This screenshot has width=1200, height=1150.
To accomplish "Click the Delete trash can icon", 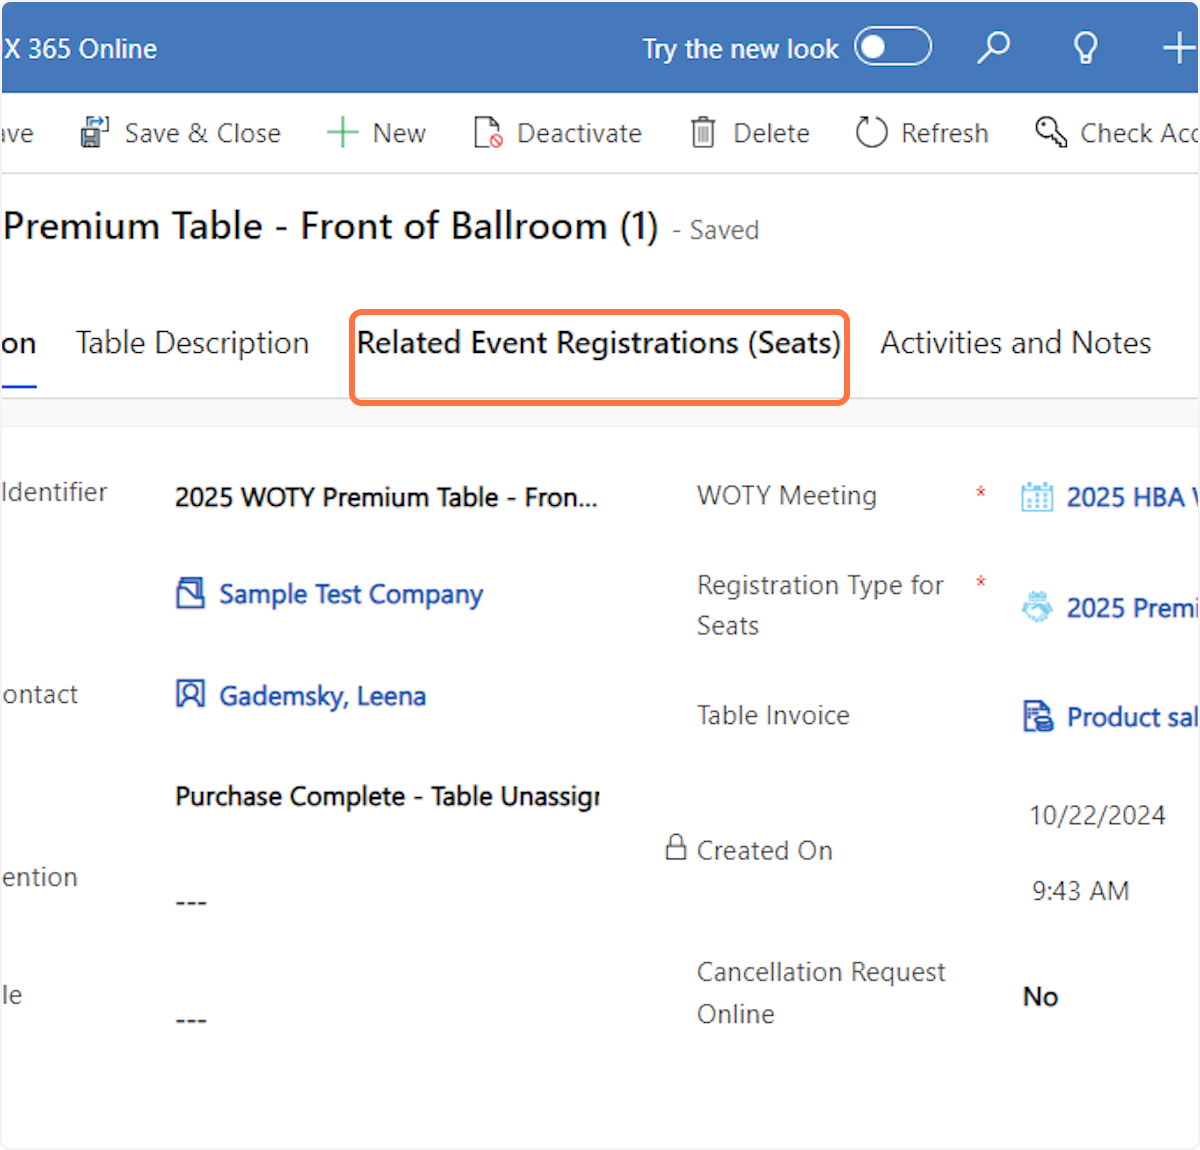I will 703,133.
